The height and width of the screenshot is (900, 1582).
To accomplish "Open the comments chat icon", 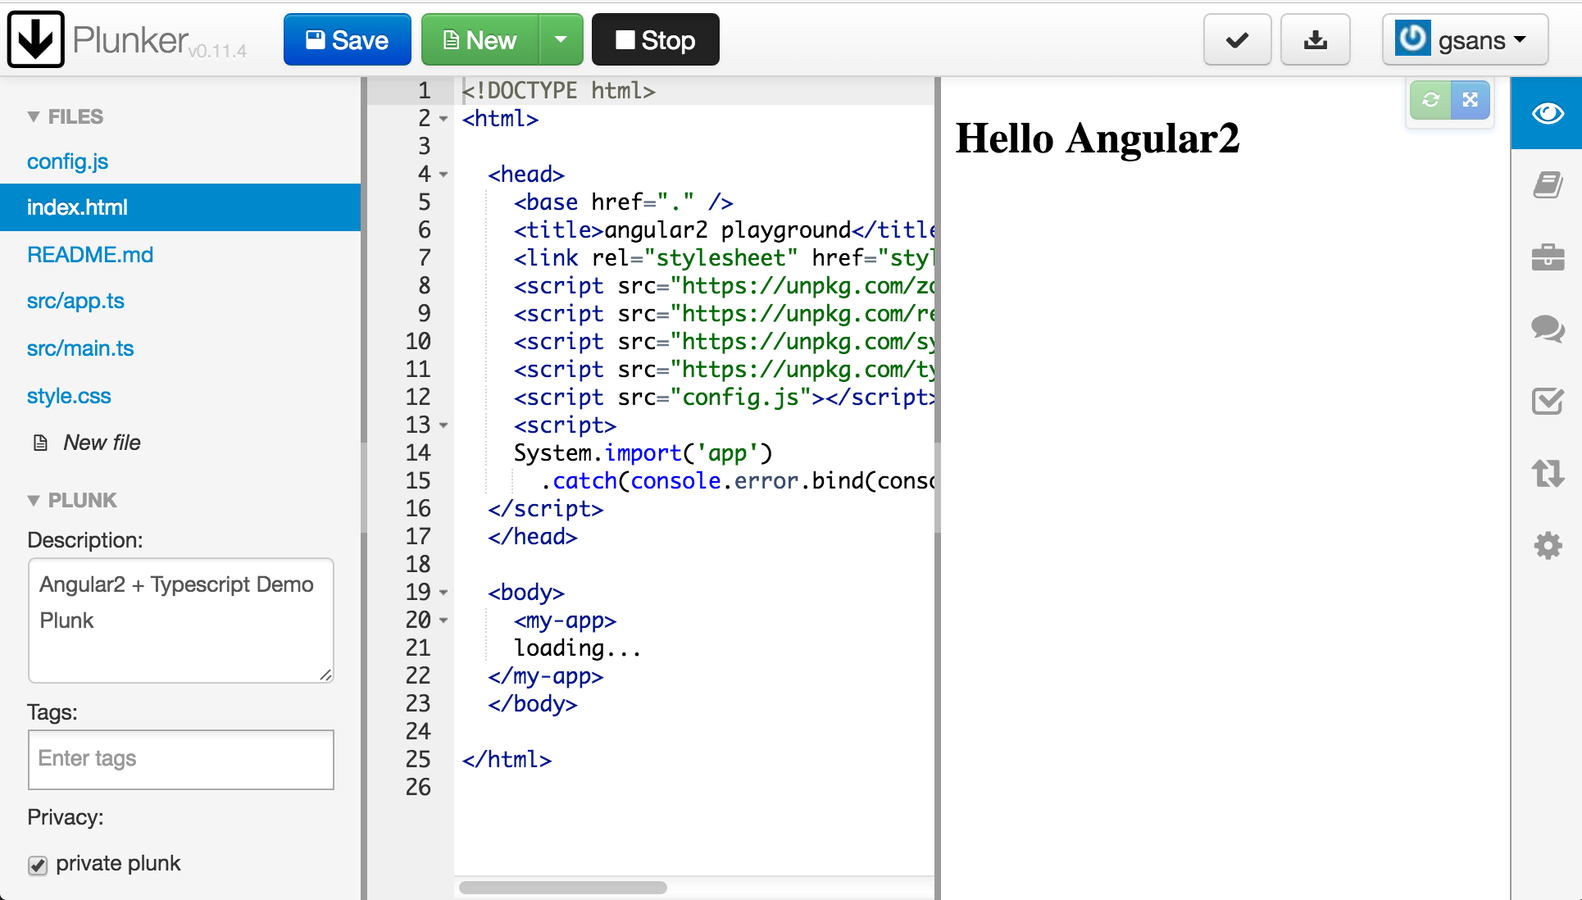I will click(1547, 329).
